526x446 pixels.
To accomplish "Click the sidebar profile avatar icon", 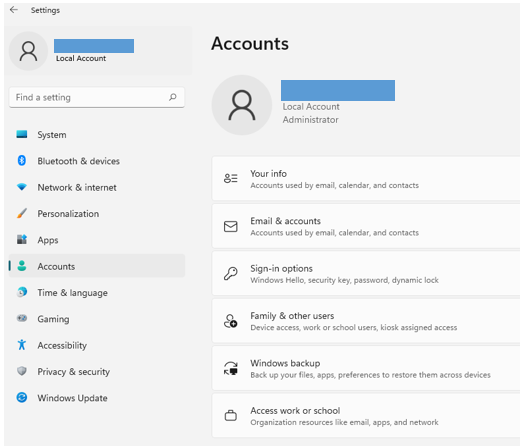I will [28, 51].
